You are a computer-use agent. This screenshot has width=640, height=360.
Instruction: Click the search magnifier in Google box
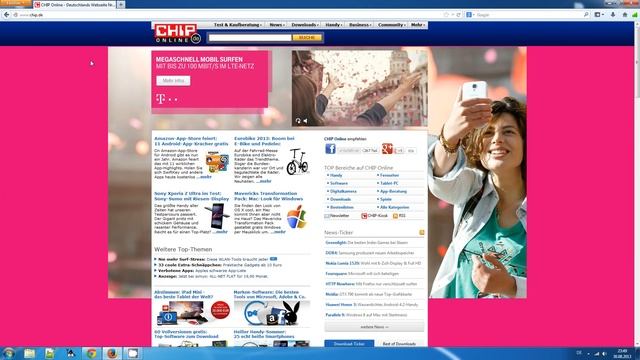click(586, 15)
